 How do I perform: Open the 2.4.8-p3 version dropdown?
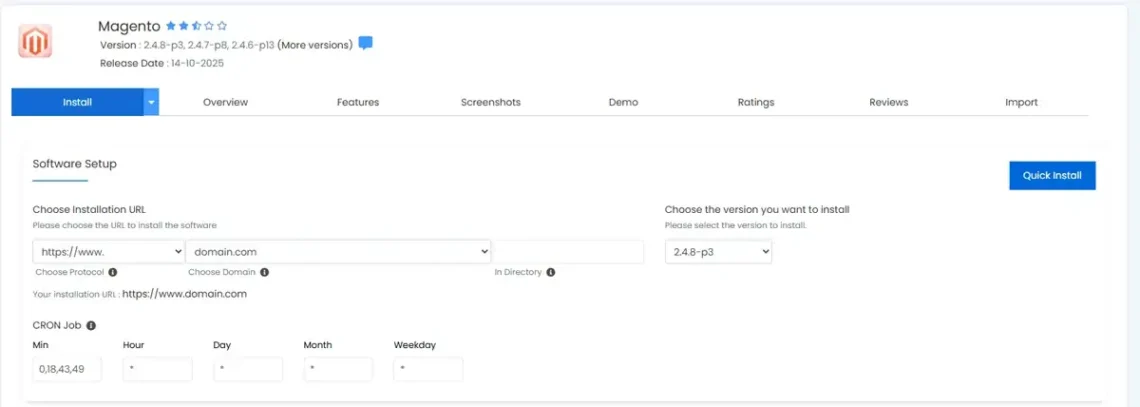718,251
